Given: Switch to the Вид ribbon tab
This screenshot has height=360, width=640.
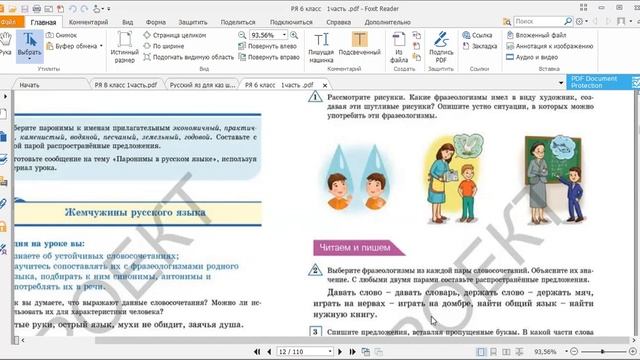Looking at the screenshot, I should [127, 22].
